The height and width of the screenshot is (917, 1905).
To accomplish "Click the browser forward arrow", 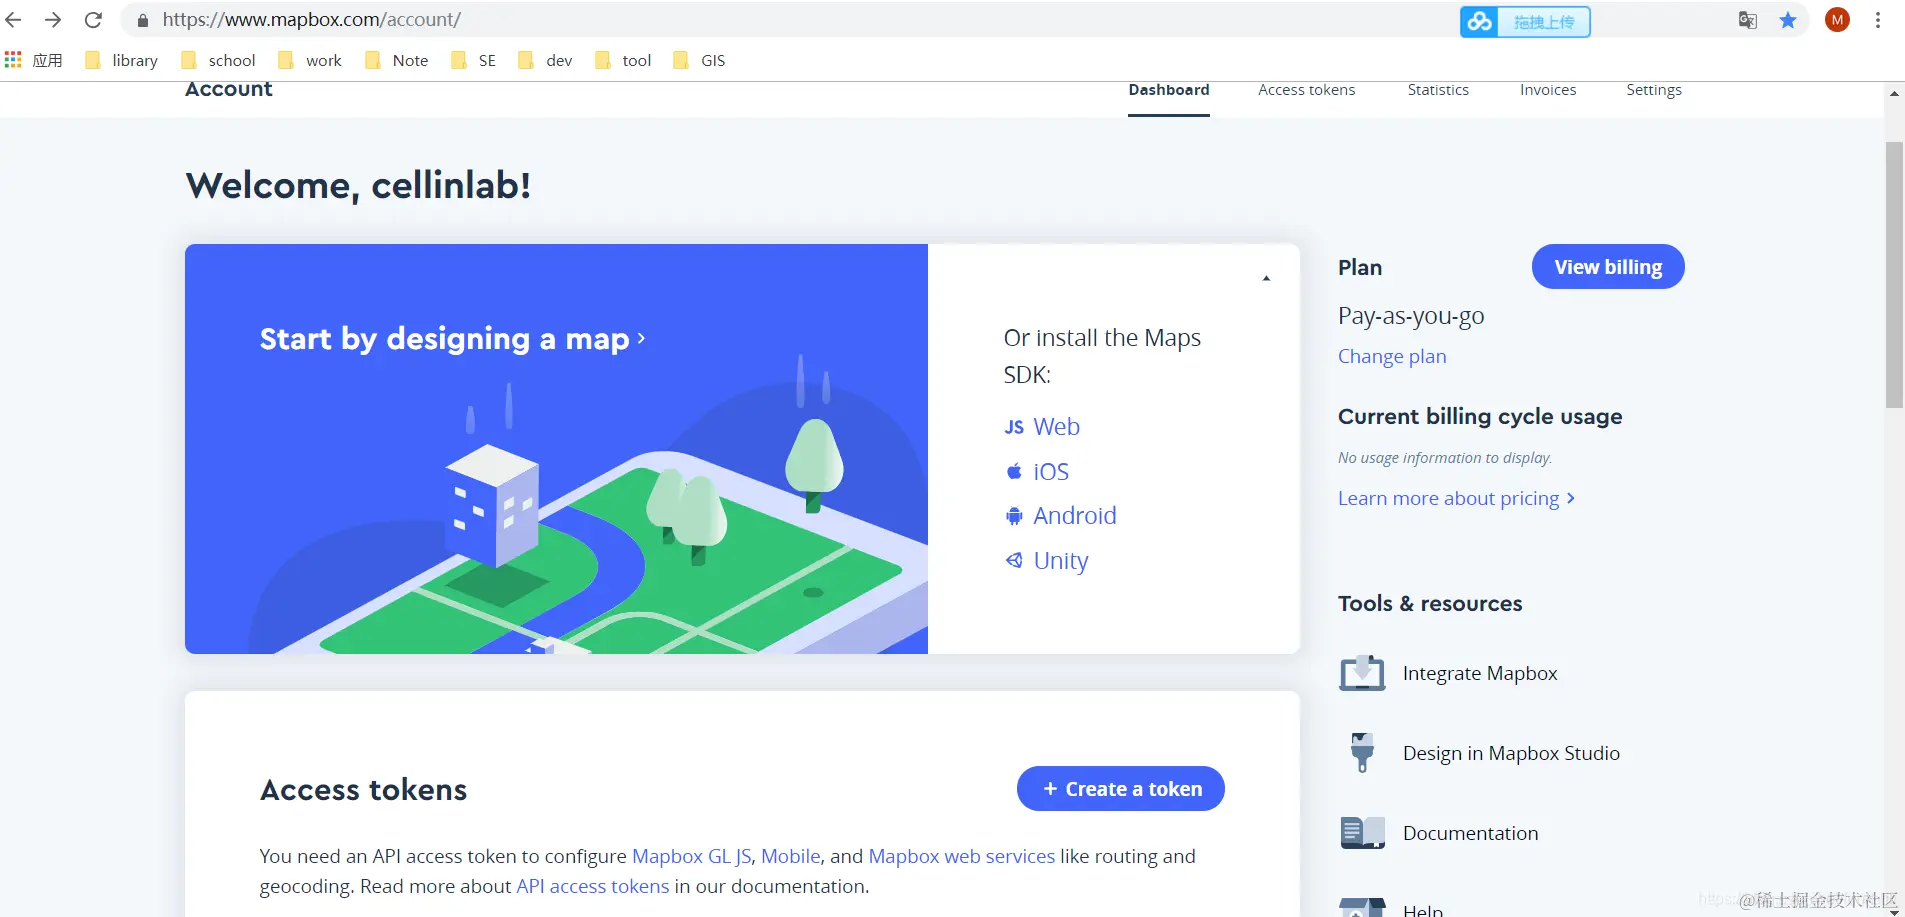I will [x=53, y=20].
